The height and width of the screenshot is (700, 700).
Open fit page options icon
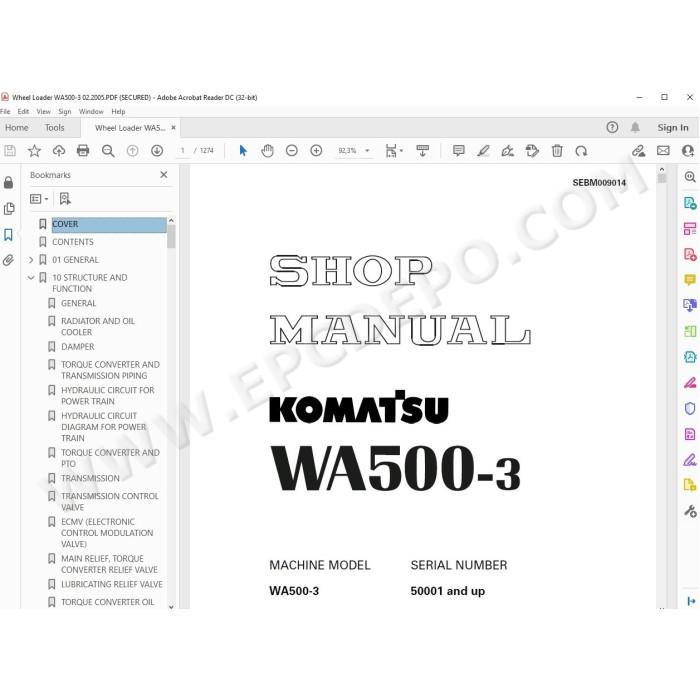391,151
